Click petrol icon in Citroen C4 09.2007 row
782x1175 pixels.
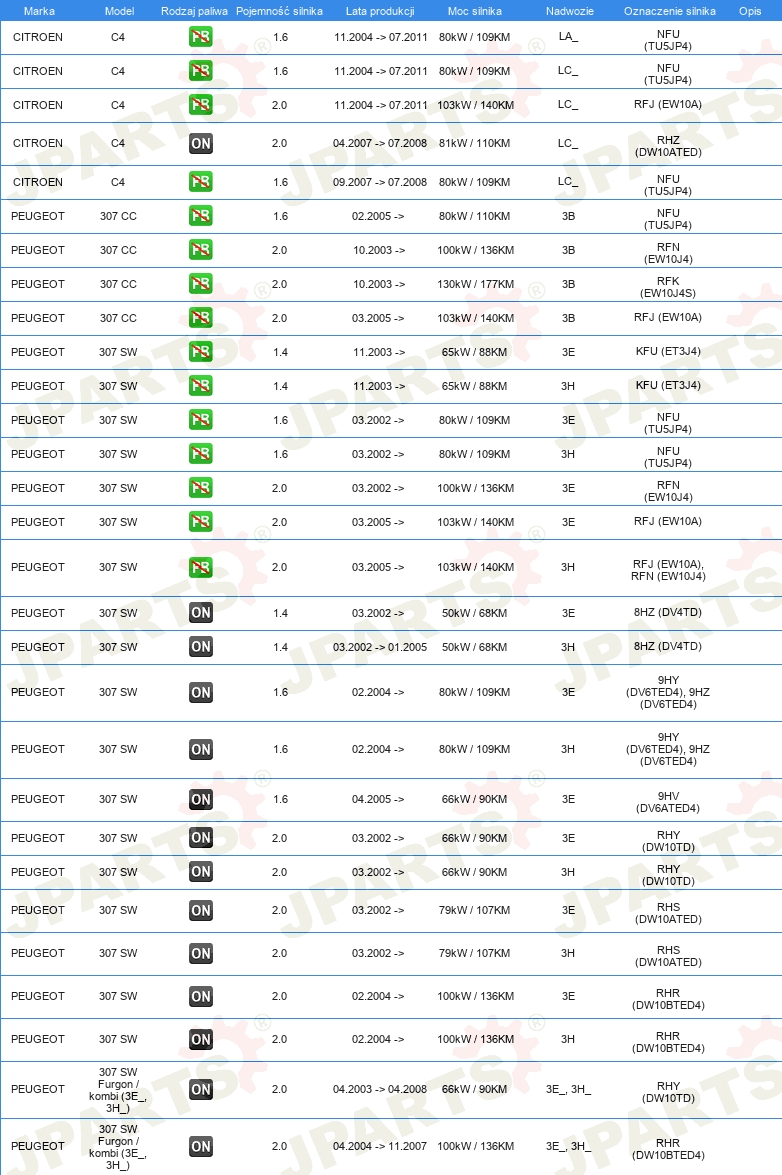[x=201, y=182]
